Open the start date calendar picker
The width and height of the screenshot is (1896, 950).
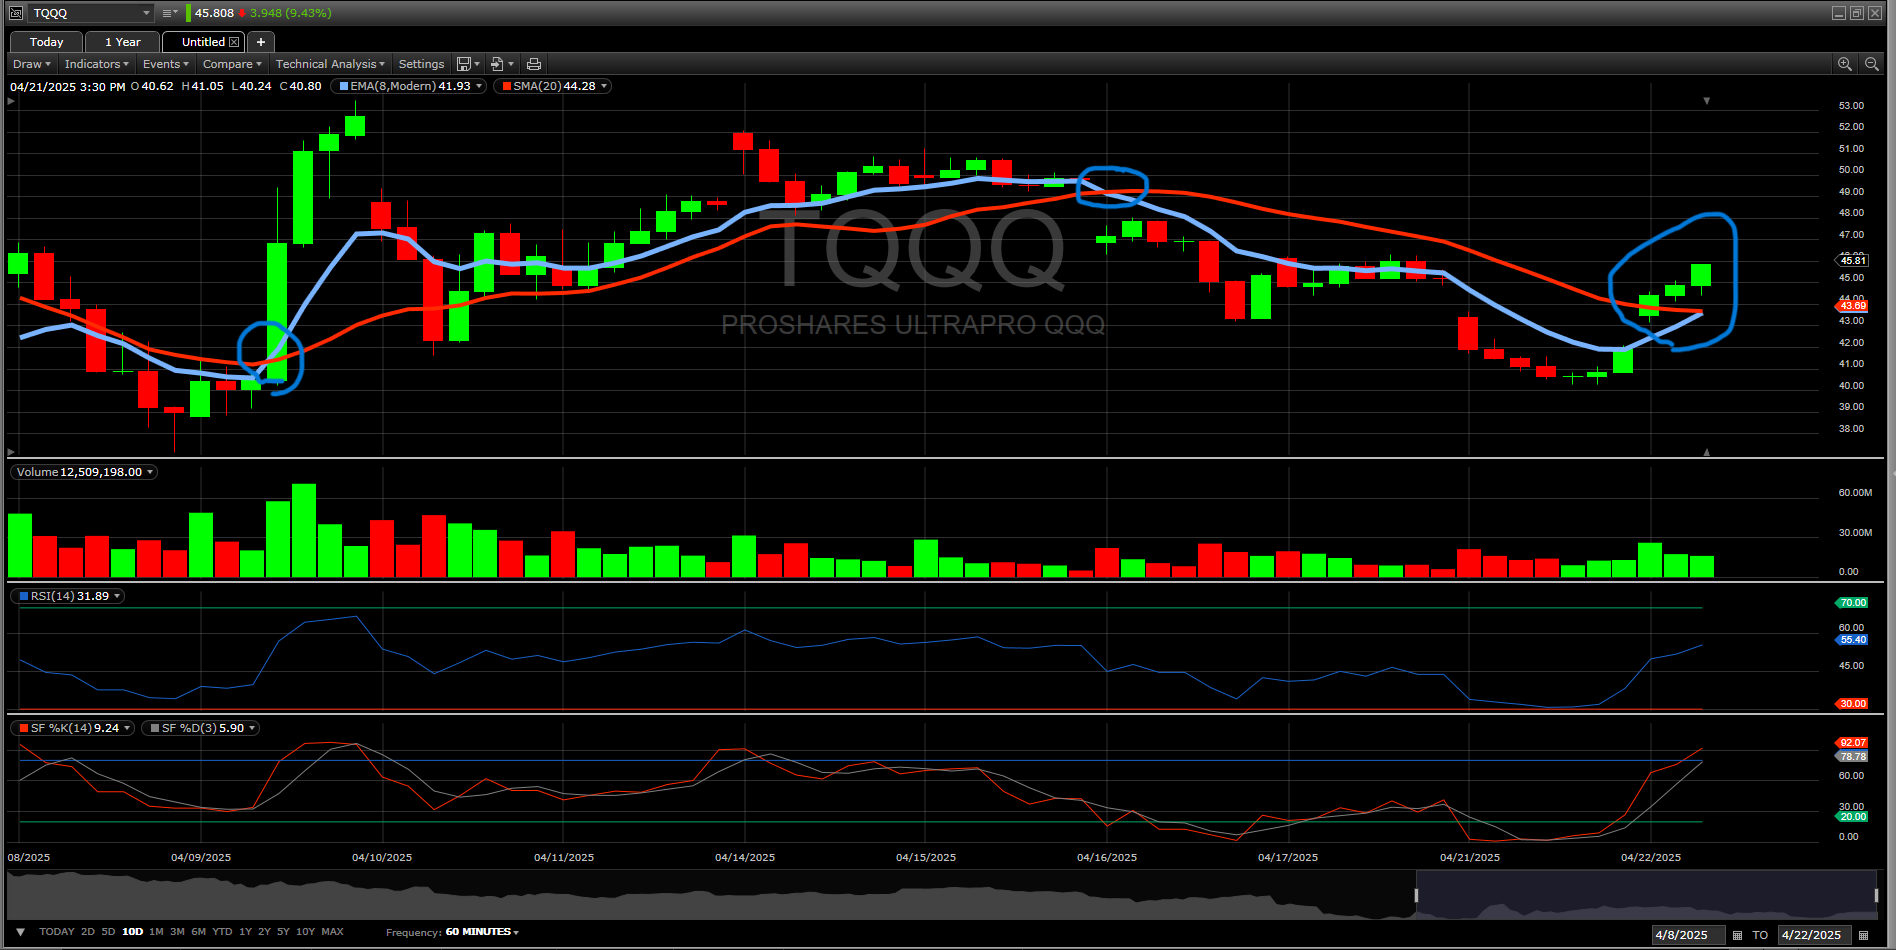(x=1737, y=935)
